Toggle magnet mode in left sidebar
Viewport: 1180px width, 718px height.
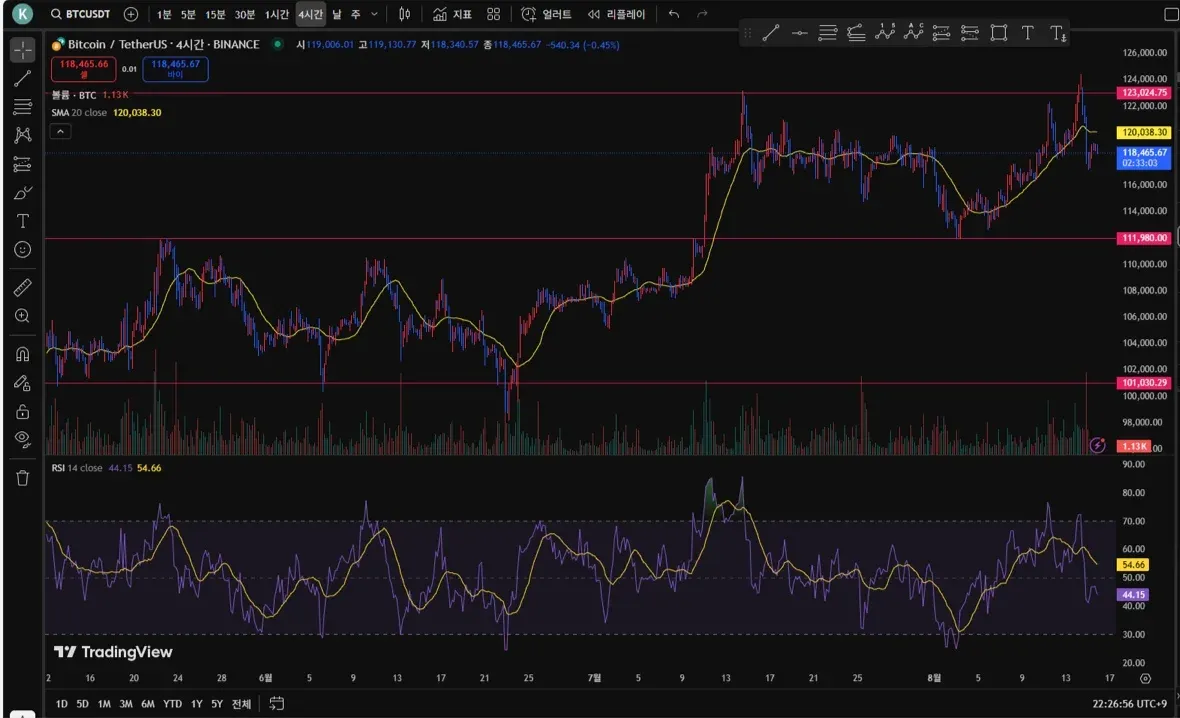coord(22,354)
